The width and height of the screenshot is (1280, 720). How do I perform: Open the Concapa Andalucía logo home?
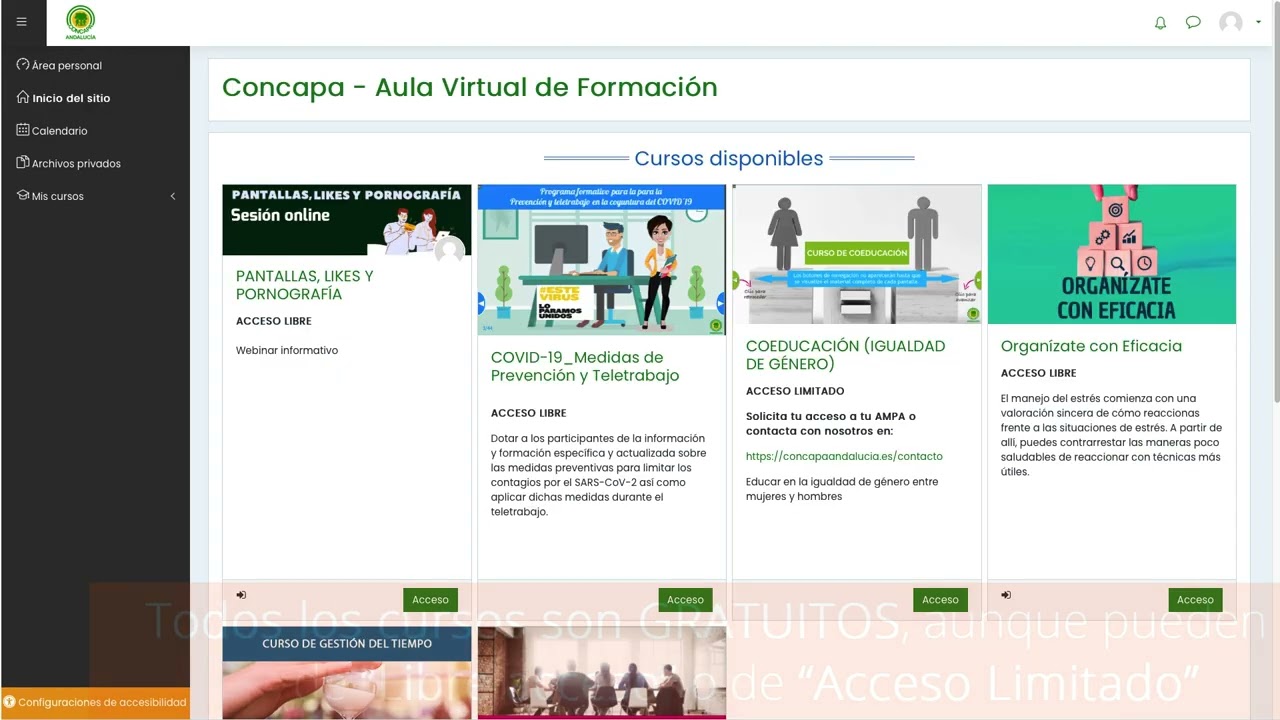click(80, 22)
